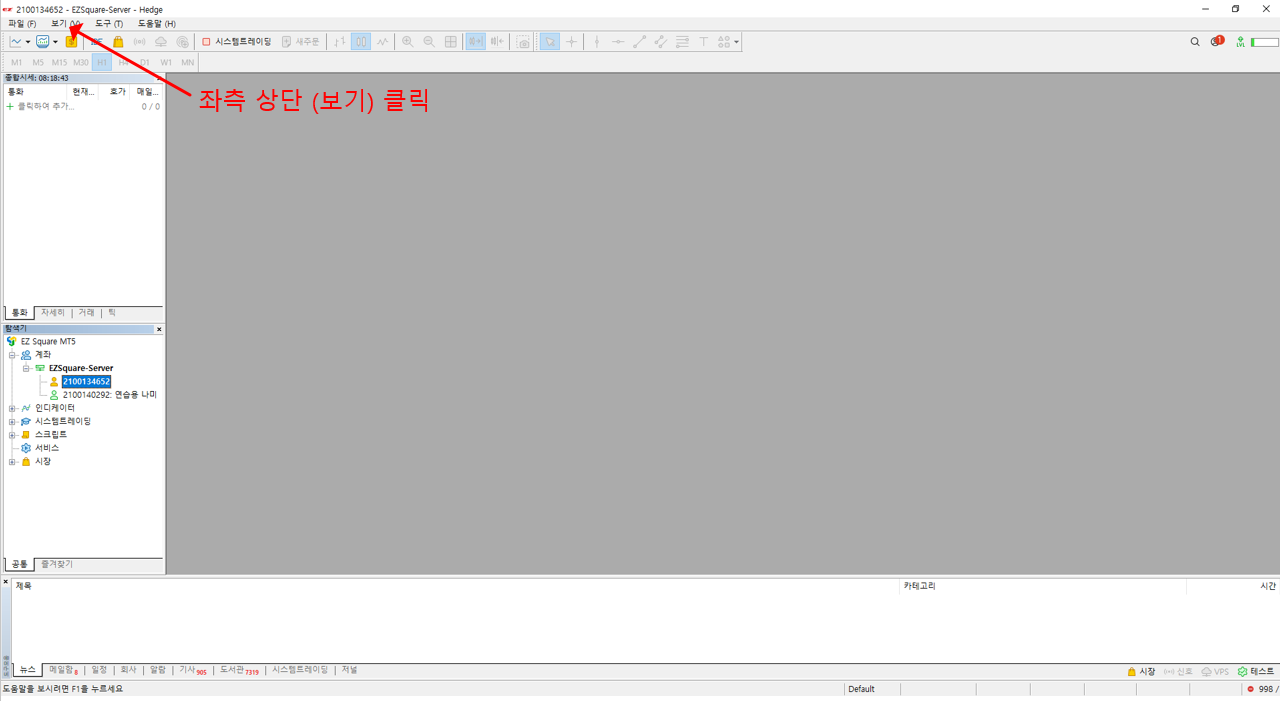Select the text label T tool

click(x=703, y=42)
